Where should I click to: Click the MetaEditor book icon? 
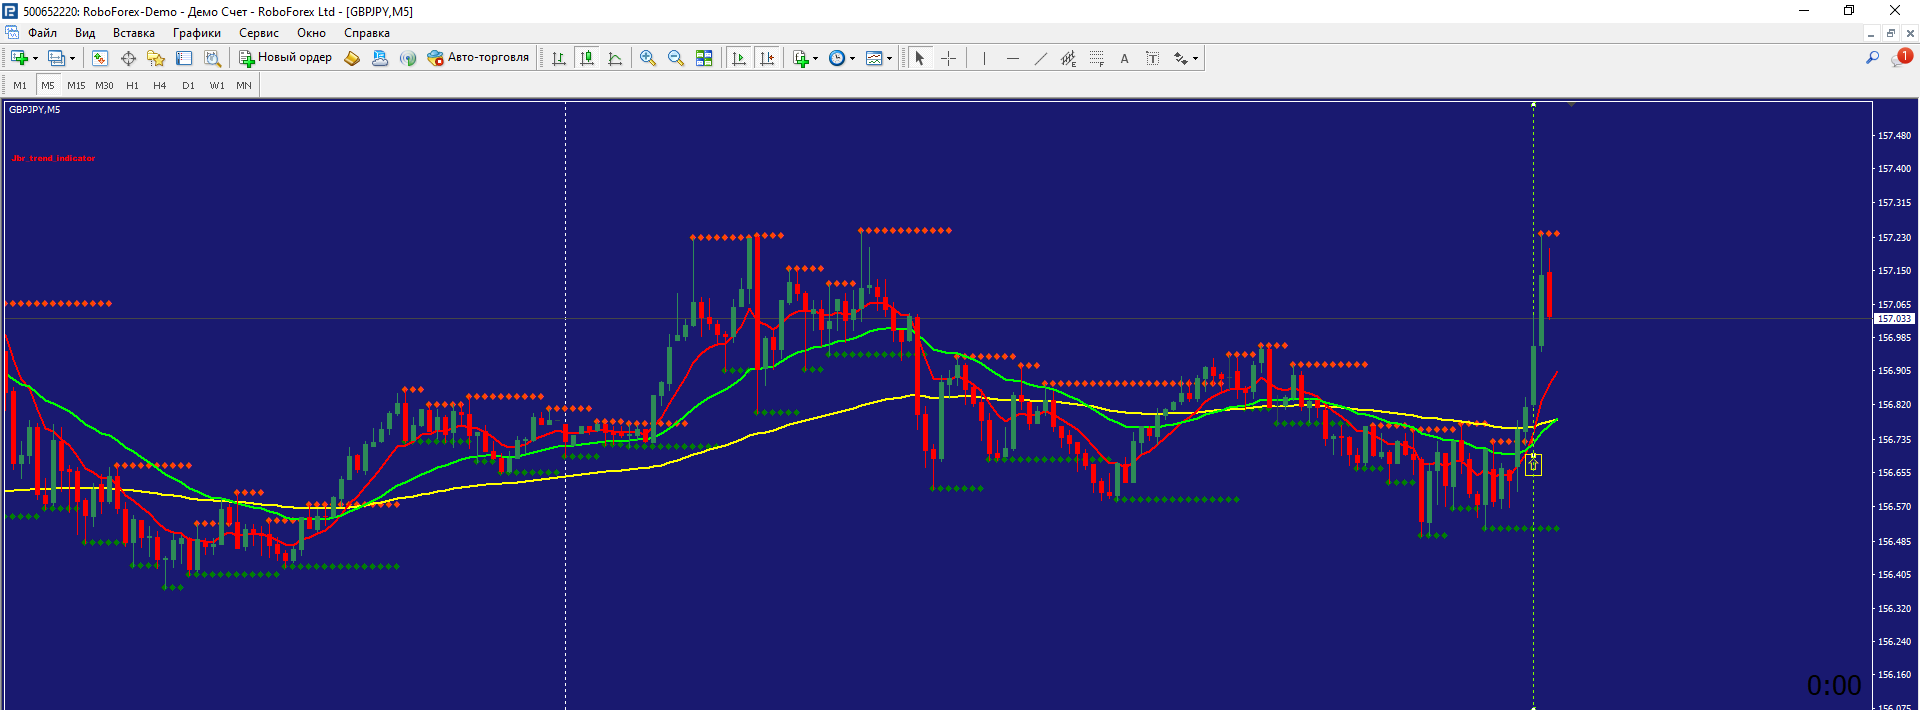pyautogui.click(x=352, y=58)
